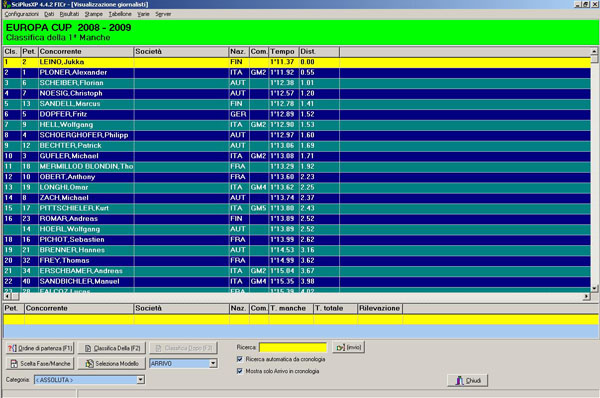Click the Concorrente header in upper table
Image resolution: width=600 pixels, height=398 pixels.
[86, 52]
